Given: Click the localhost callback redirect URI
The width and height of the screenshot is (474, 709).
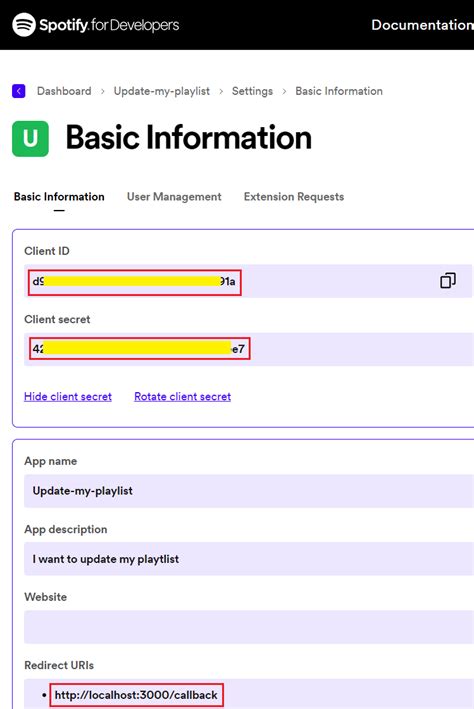Looking at the screenshot, I should click(136, 695).
